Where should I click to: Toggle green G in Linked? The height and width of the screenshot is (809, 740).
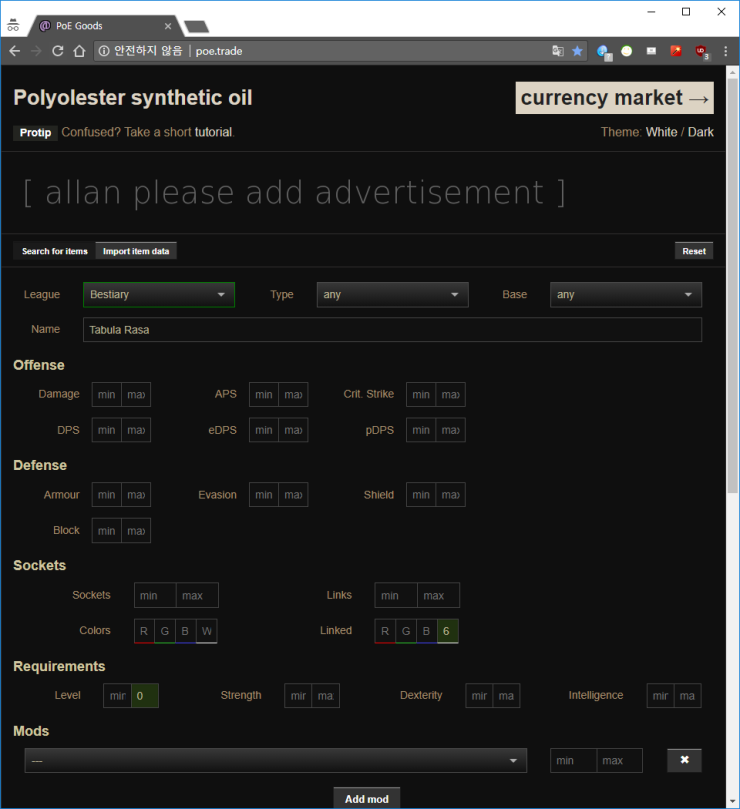click(x=406, y=631)
